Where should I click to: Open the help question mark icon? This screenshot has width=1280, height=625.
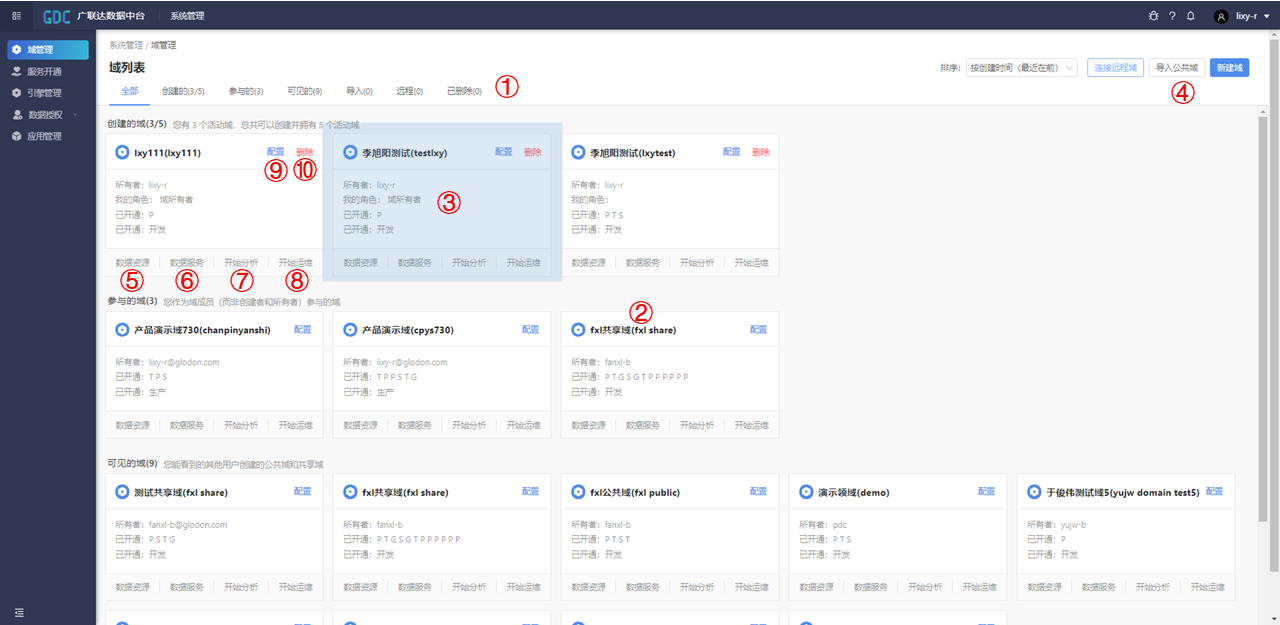1172,16
